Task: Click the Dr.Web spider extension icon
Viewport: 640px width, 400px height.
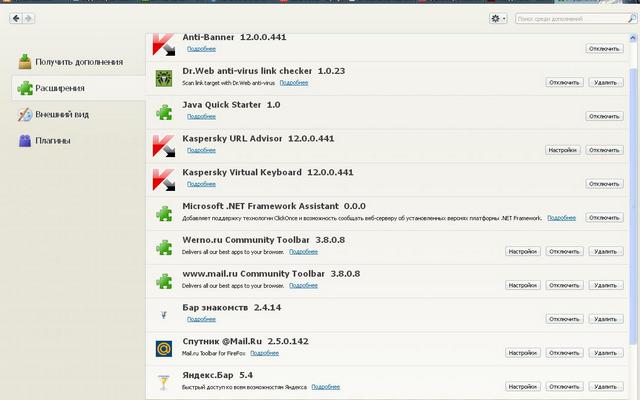Action: tap(164, 77)
